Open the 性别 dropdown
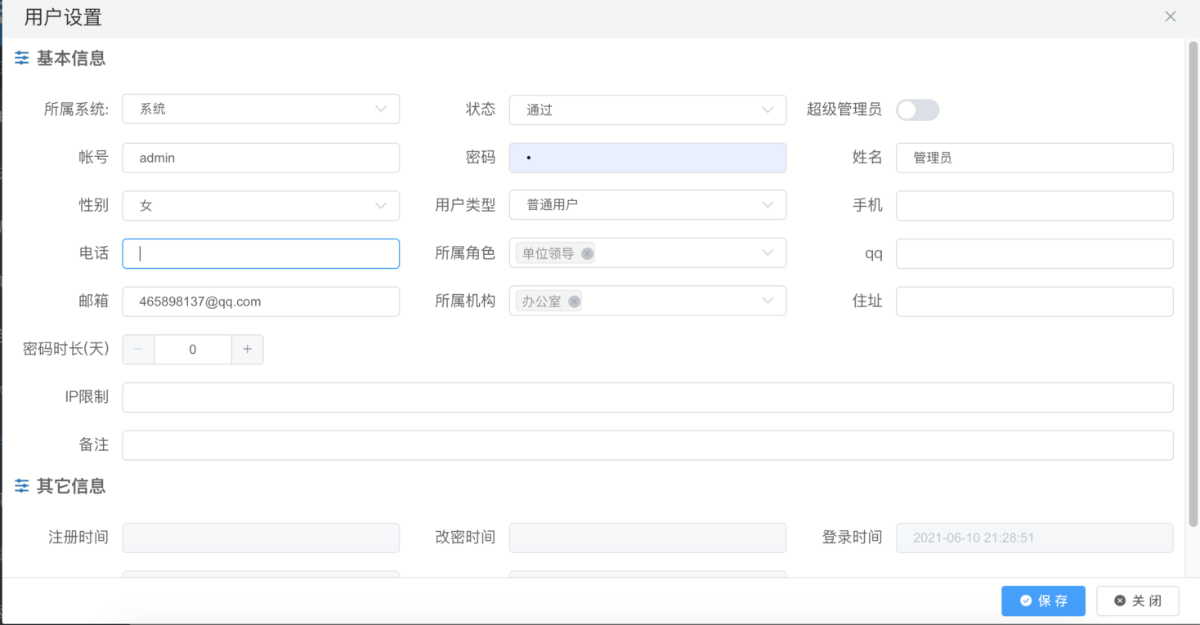 [380, 205]
